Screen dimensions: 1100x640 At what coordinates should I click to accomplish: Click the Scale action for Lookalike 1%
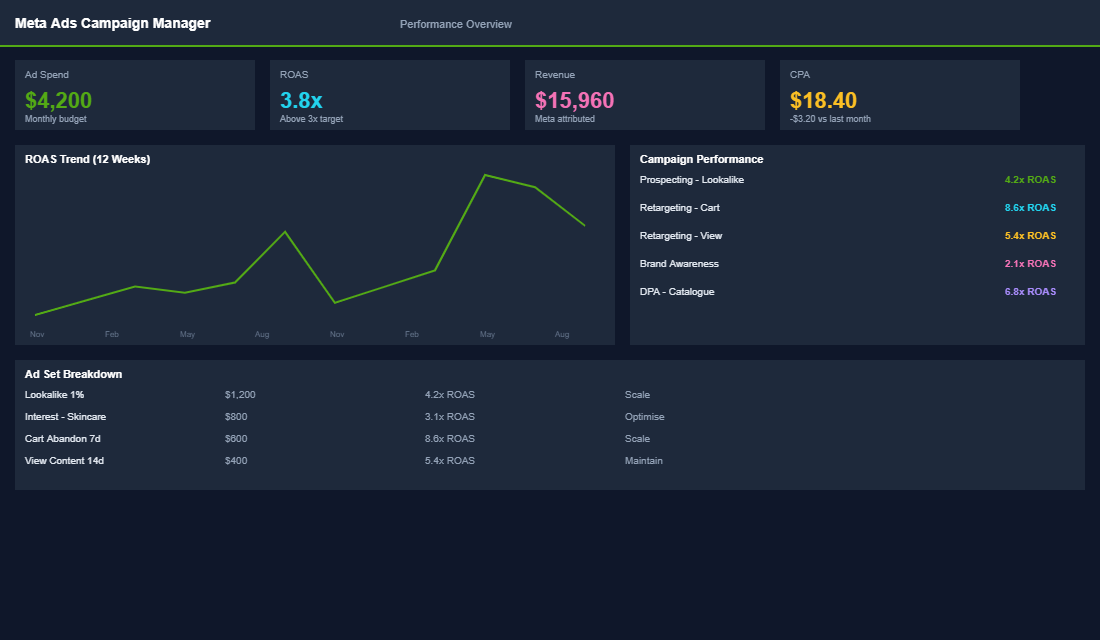[637, 394]
